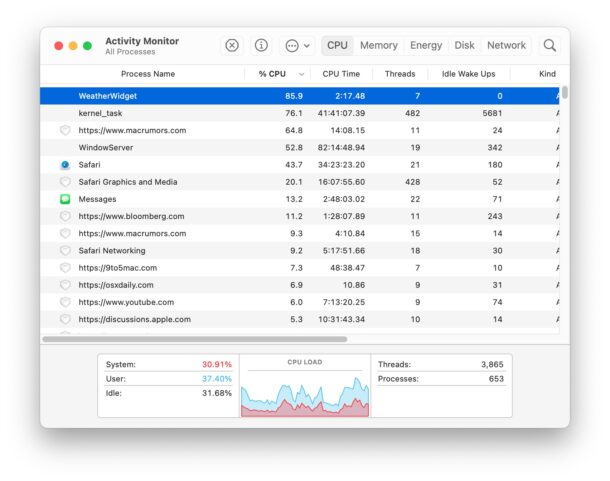Open the Disk tab
This screenshot has width=610, height=481.
(464, 45)
